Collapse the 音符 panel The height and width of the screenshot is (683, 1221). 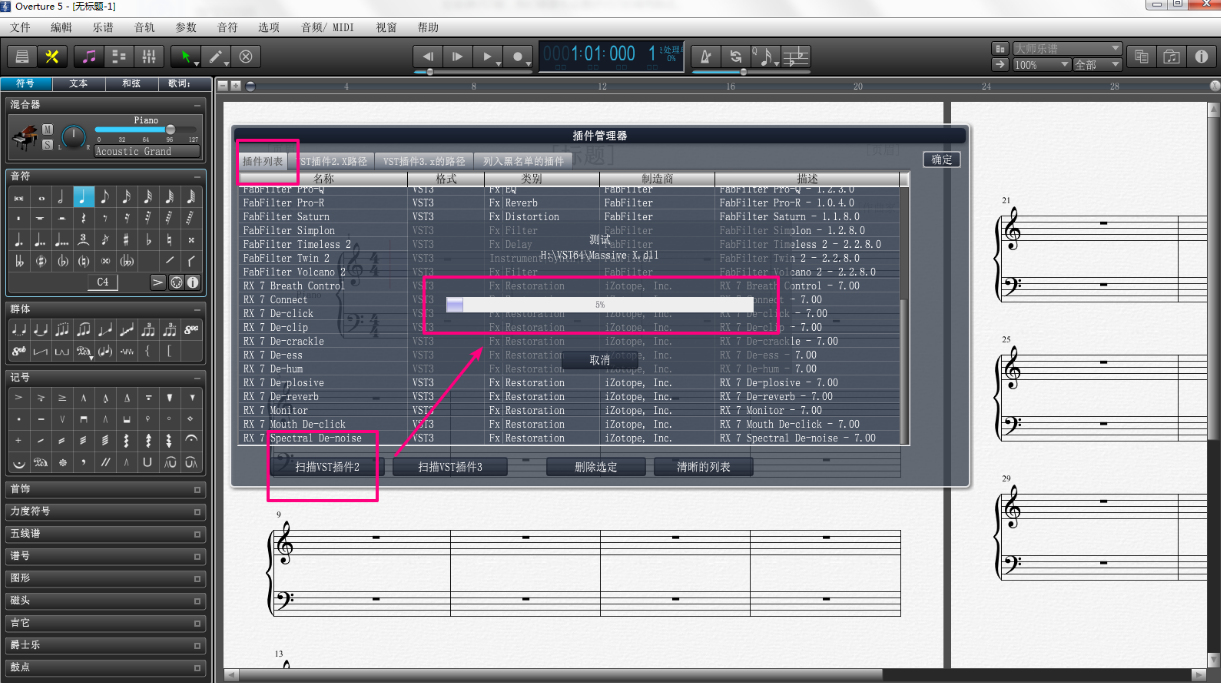tap(198, 176)
